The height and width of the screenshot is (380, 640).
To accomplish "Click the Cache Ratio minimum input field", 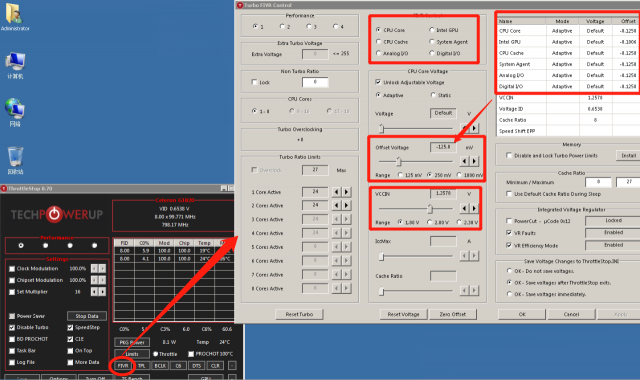I will point(598,182).
